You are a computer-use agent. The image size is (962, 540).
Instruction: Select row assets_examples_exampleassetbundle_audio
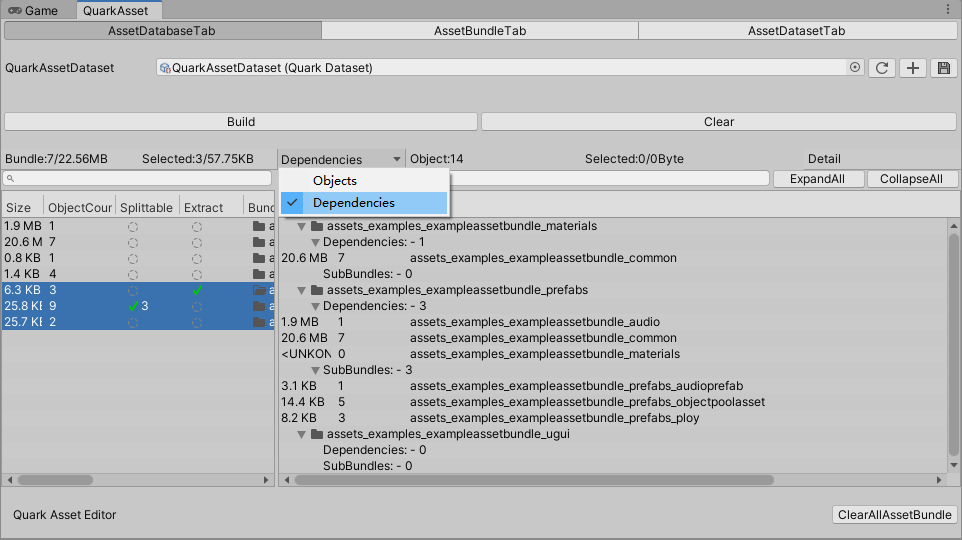(614, 322)
